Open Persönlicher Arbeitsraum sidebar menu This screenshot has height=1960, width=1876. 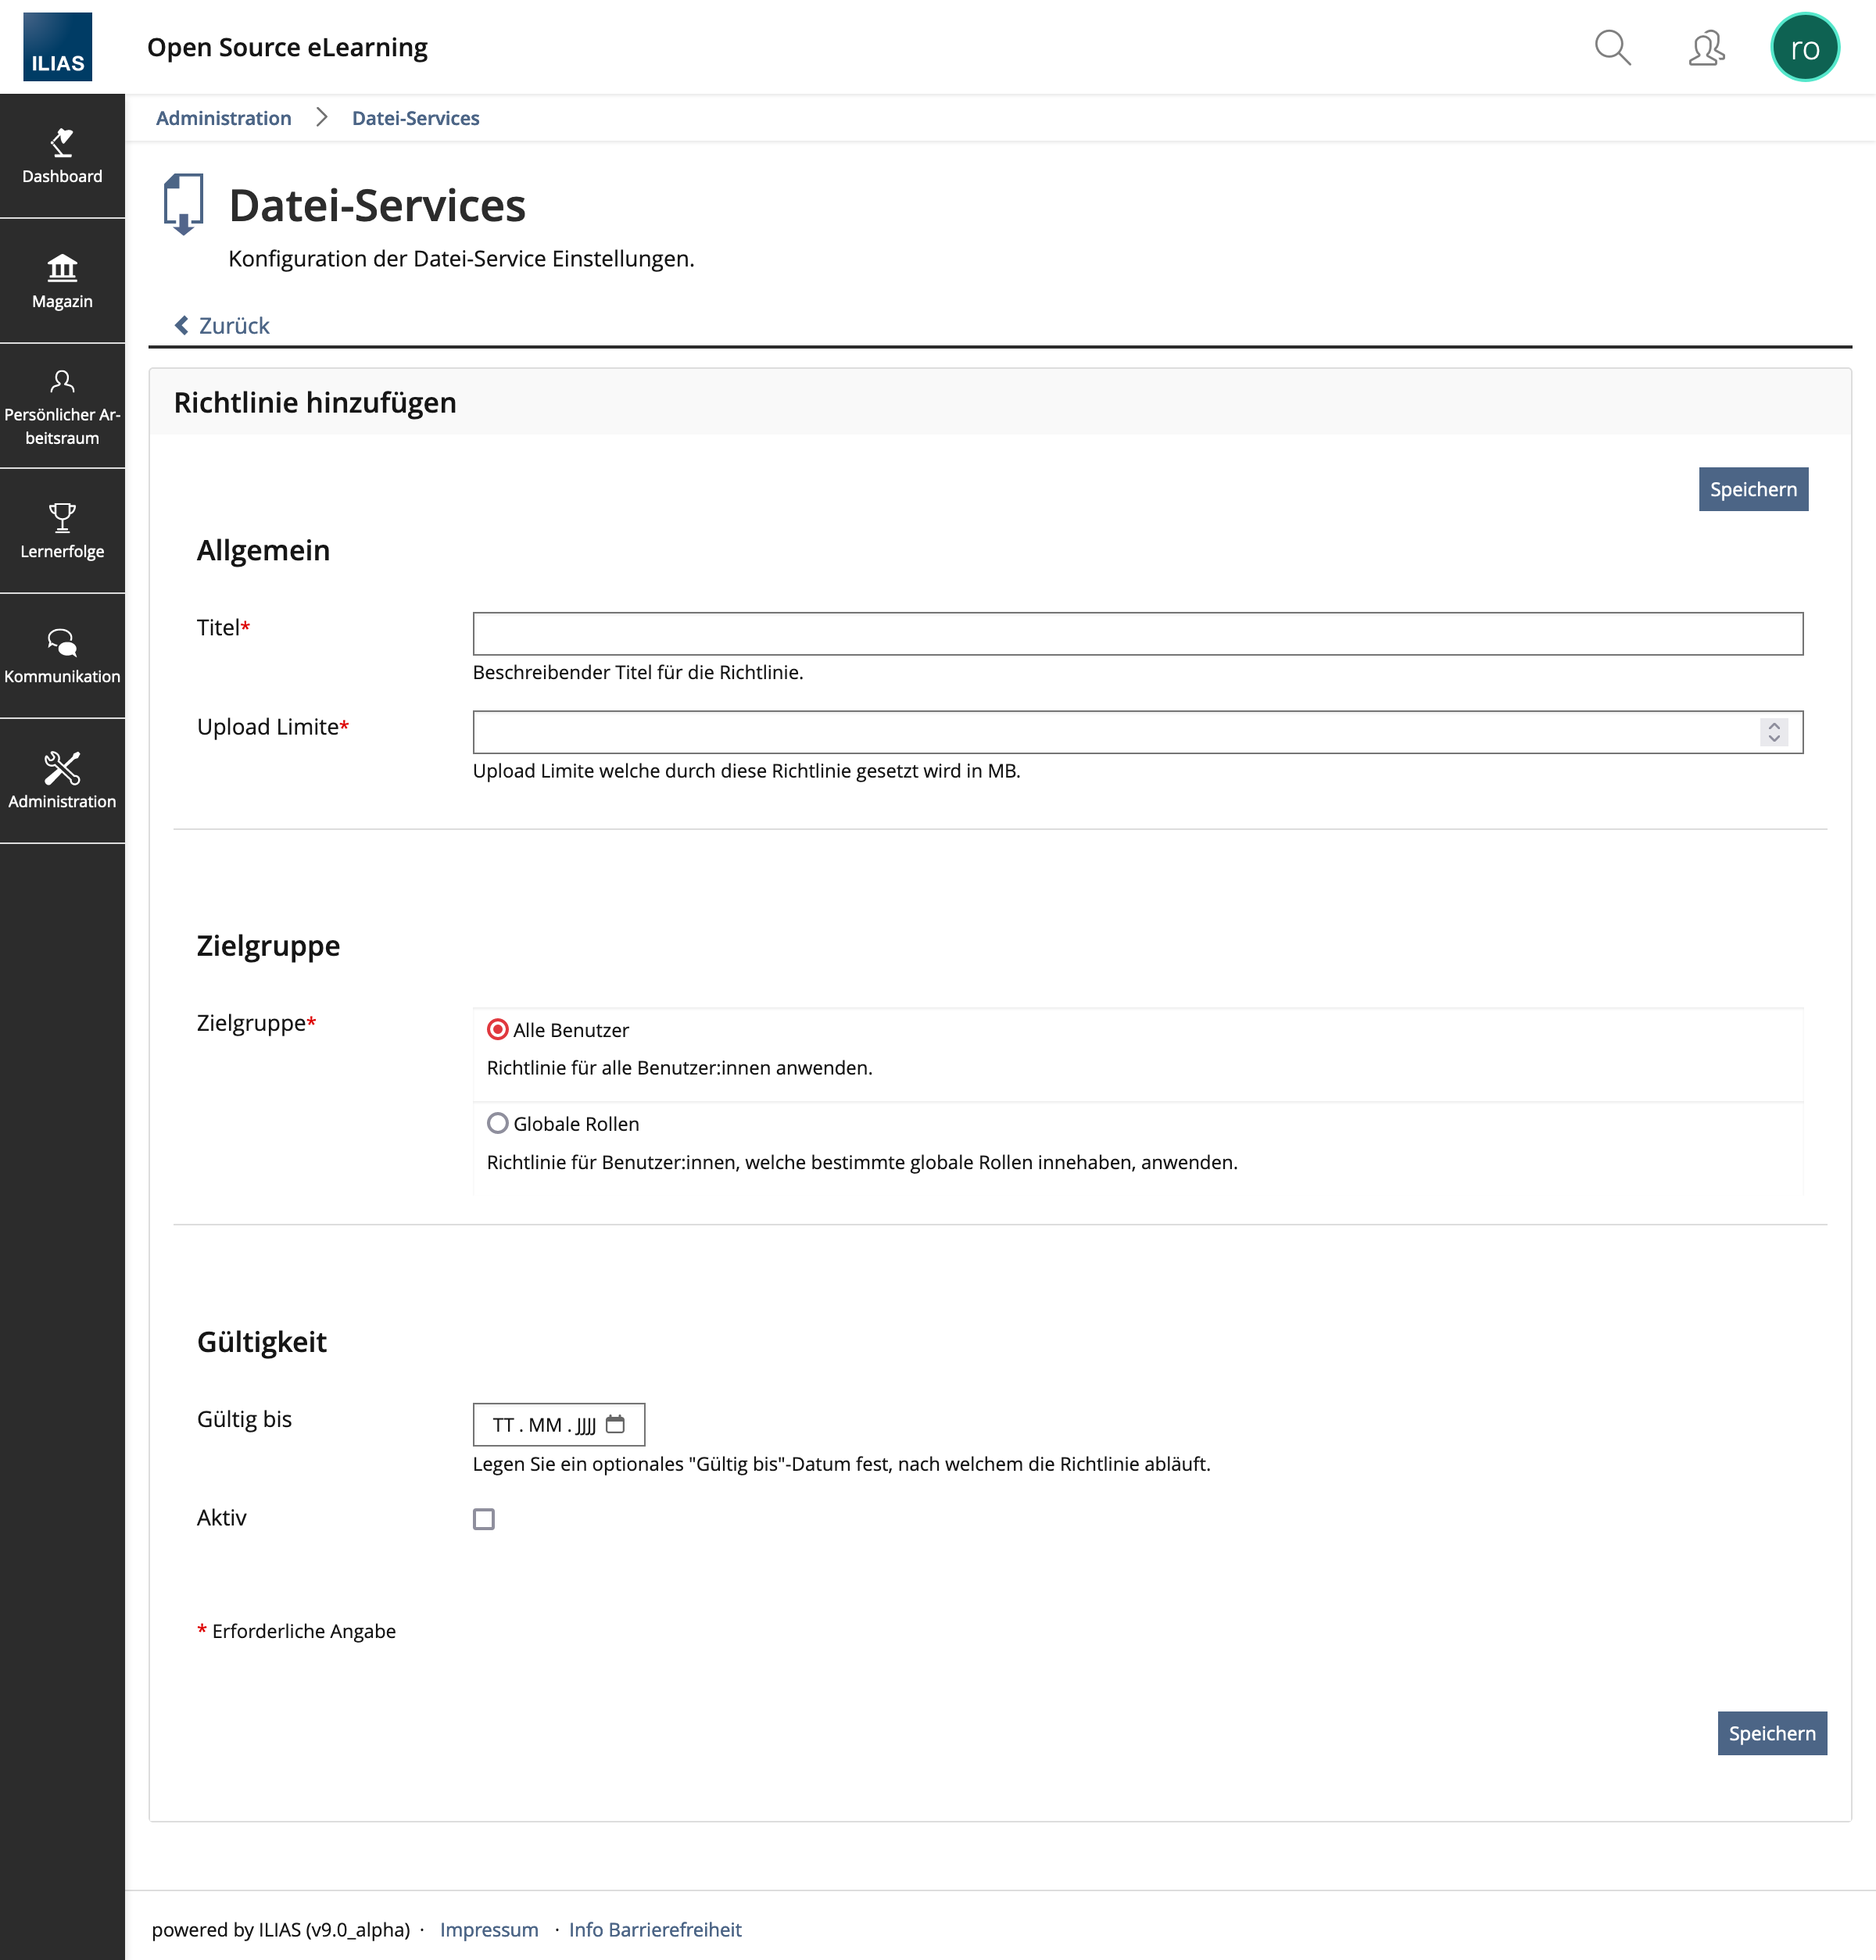pos(62,406)
